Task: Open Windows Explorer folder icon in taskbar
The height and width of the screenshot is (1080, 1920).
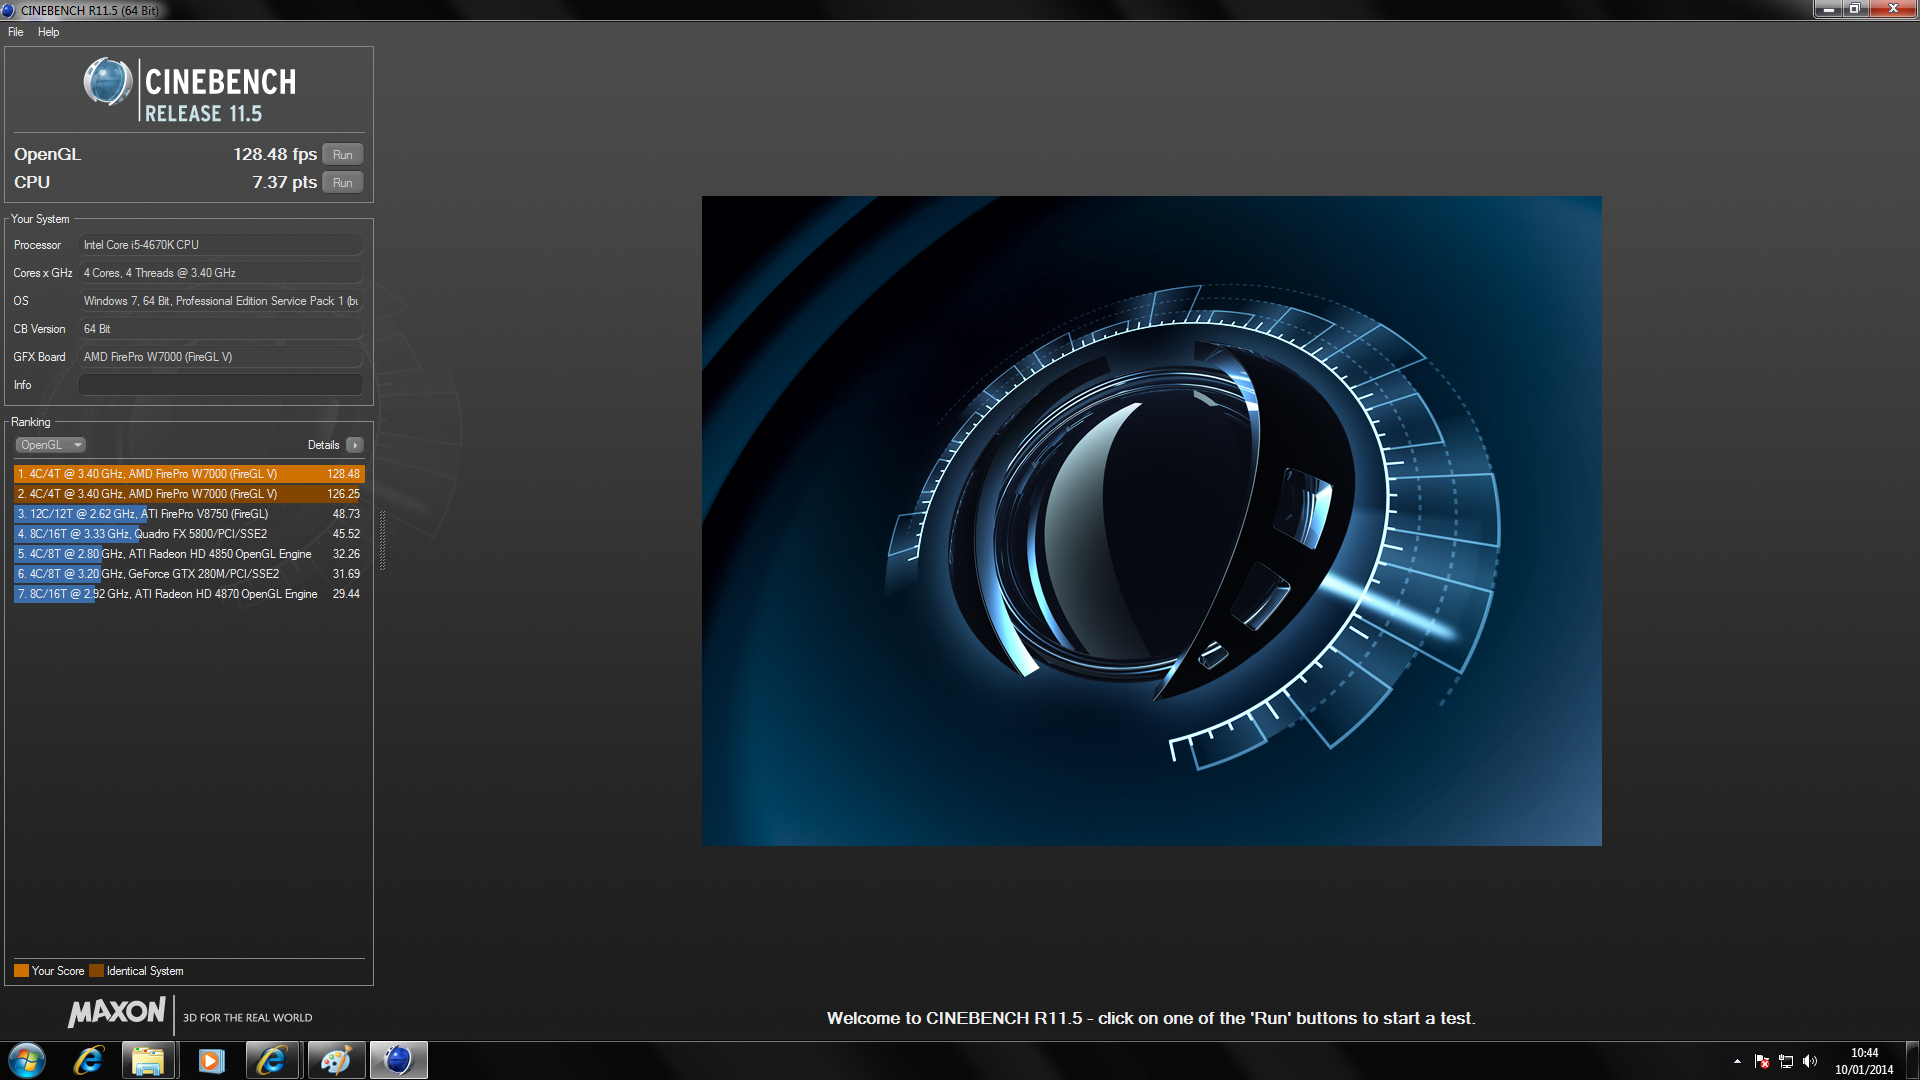Action: tap(148, 1060)
